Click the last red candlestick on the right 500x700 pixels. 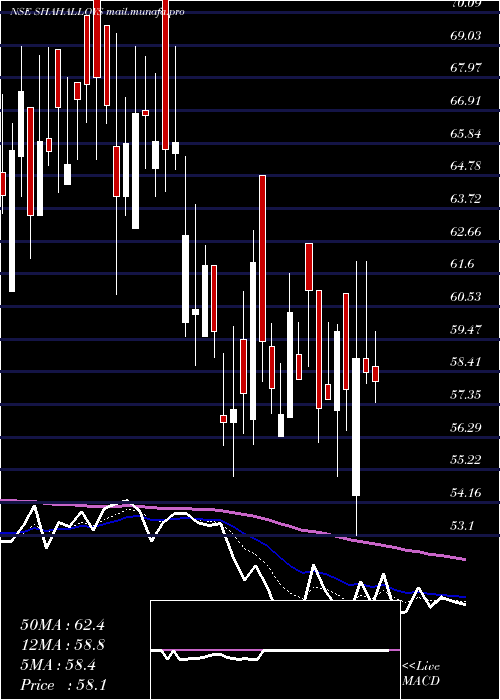(x=375, y=374)
